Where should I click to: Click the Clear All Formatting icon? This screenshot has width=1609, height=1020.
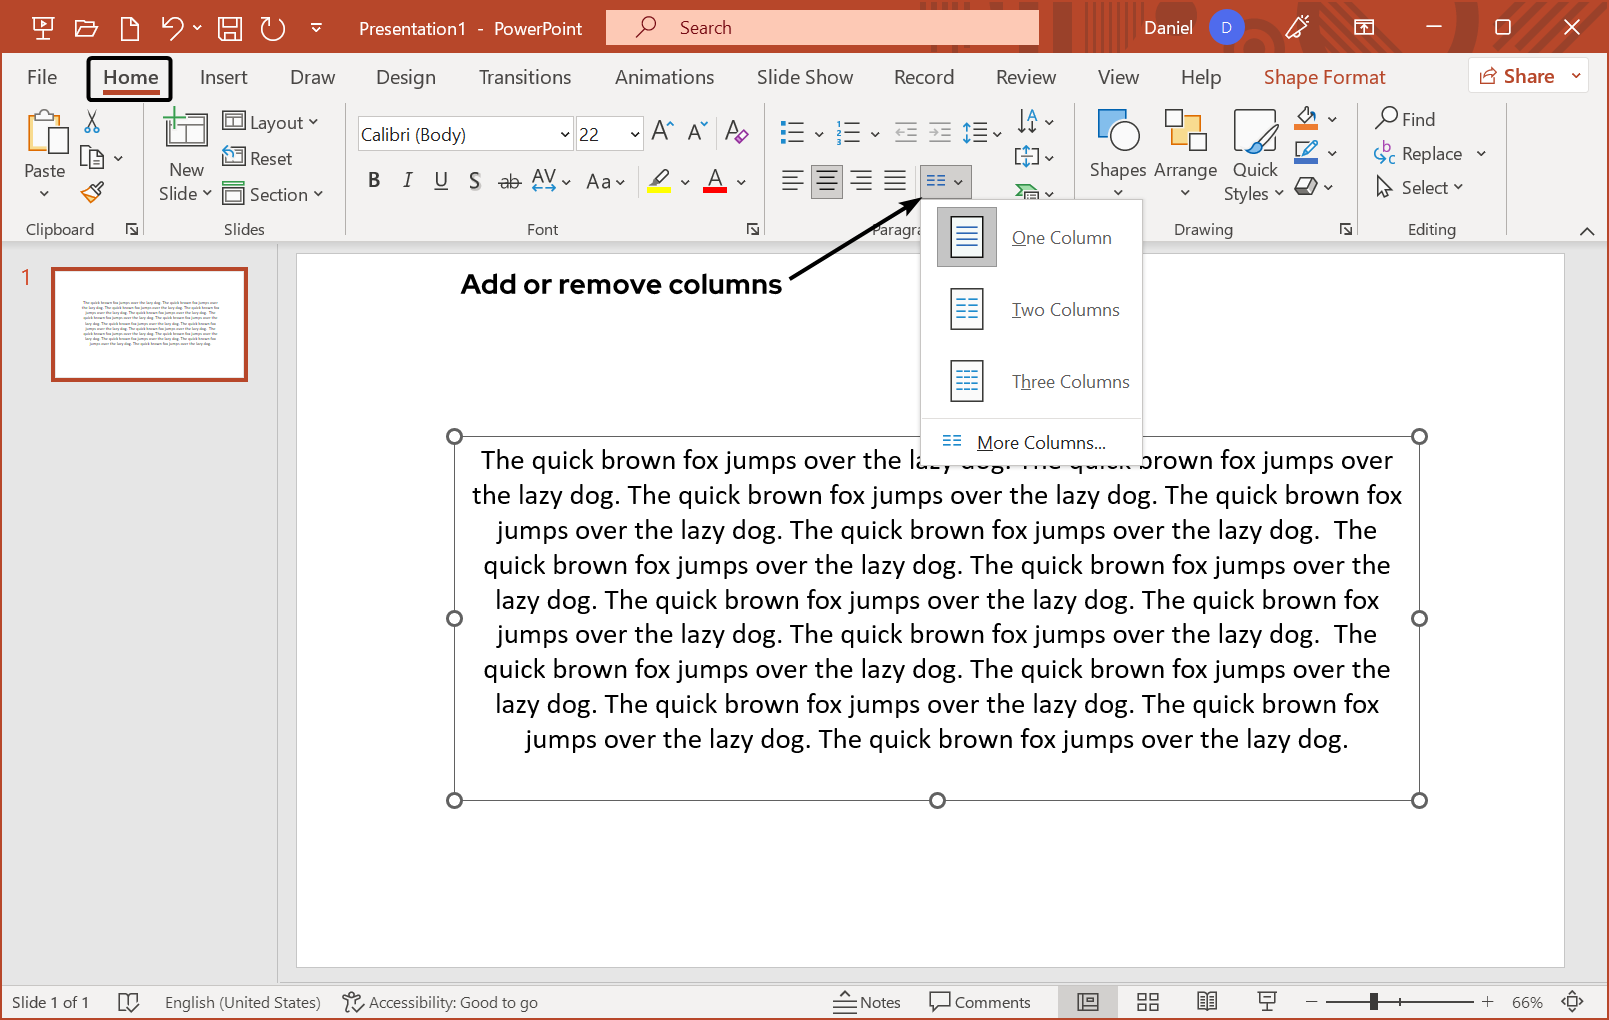pyautogui.click(x=737, y=132)
